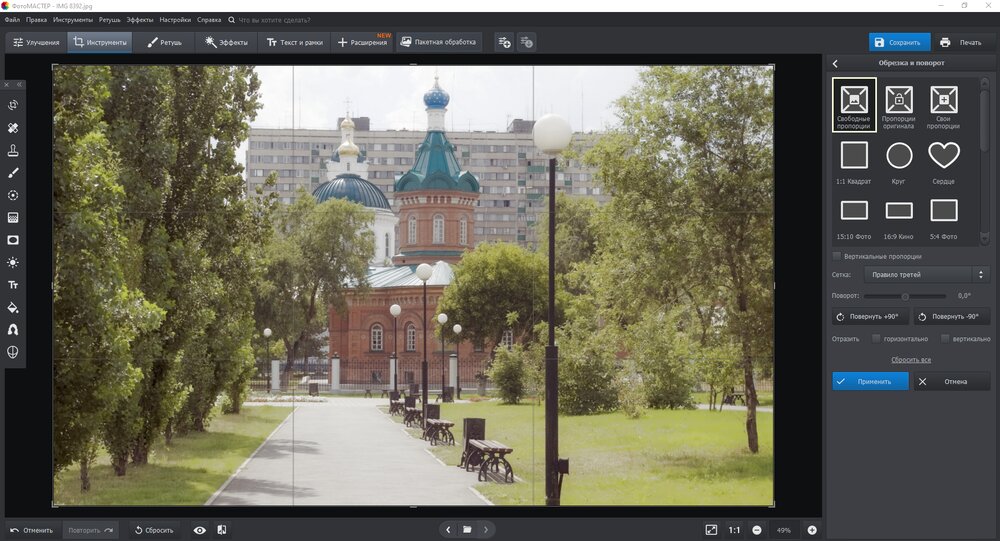Switch to the 'Ретушь' tab
Image resolution: width=1000 pixels, height=541 pixels.
[164, 42]
